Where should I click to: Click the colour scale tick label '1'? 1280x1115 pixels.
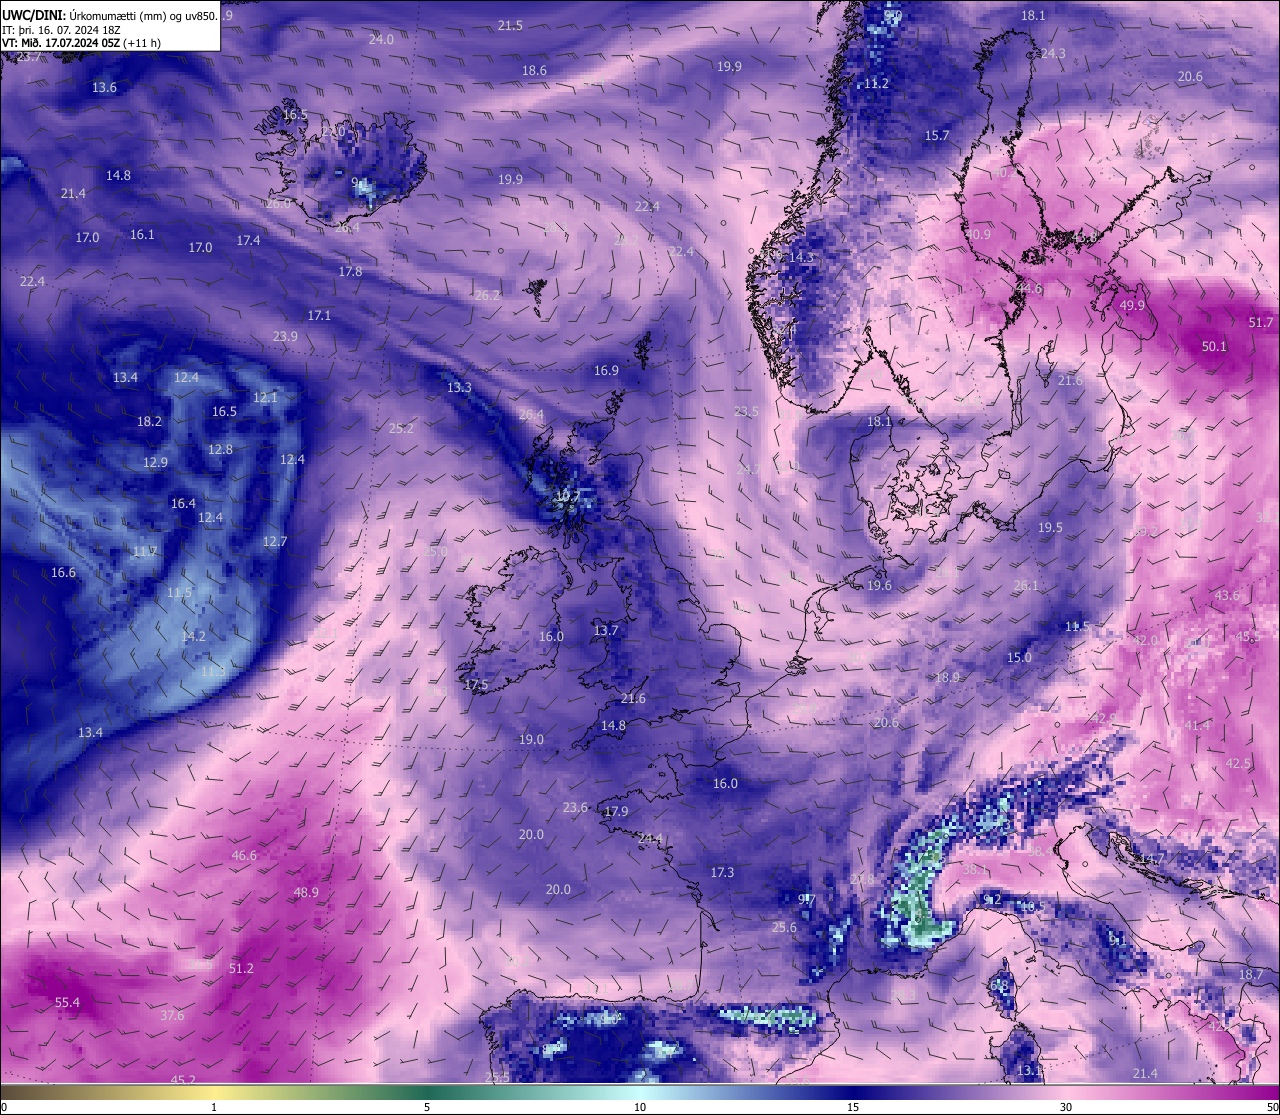214,1107
